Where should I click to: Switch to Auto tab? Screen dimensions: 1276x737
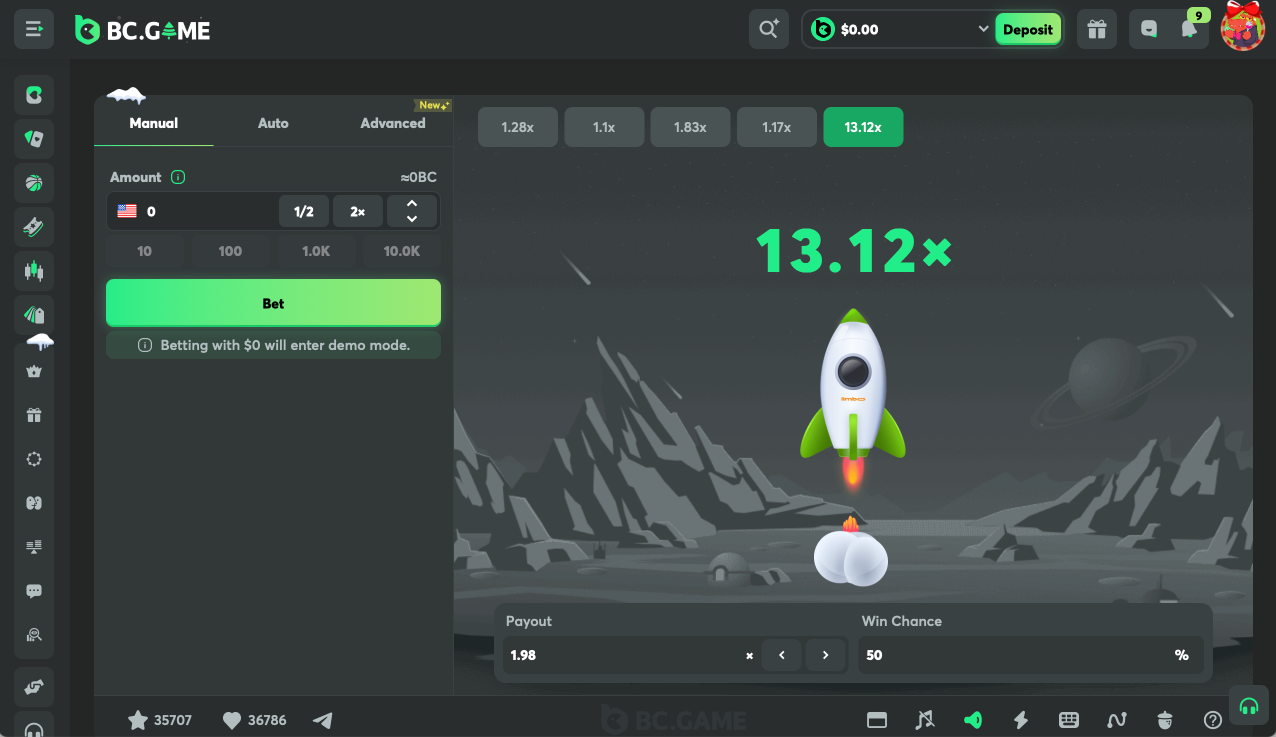[273, 123]
